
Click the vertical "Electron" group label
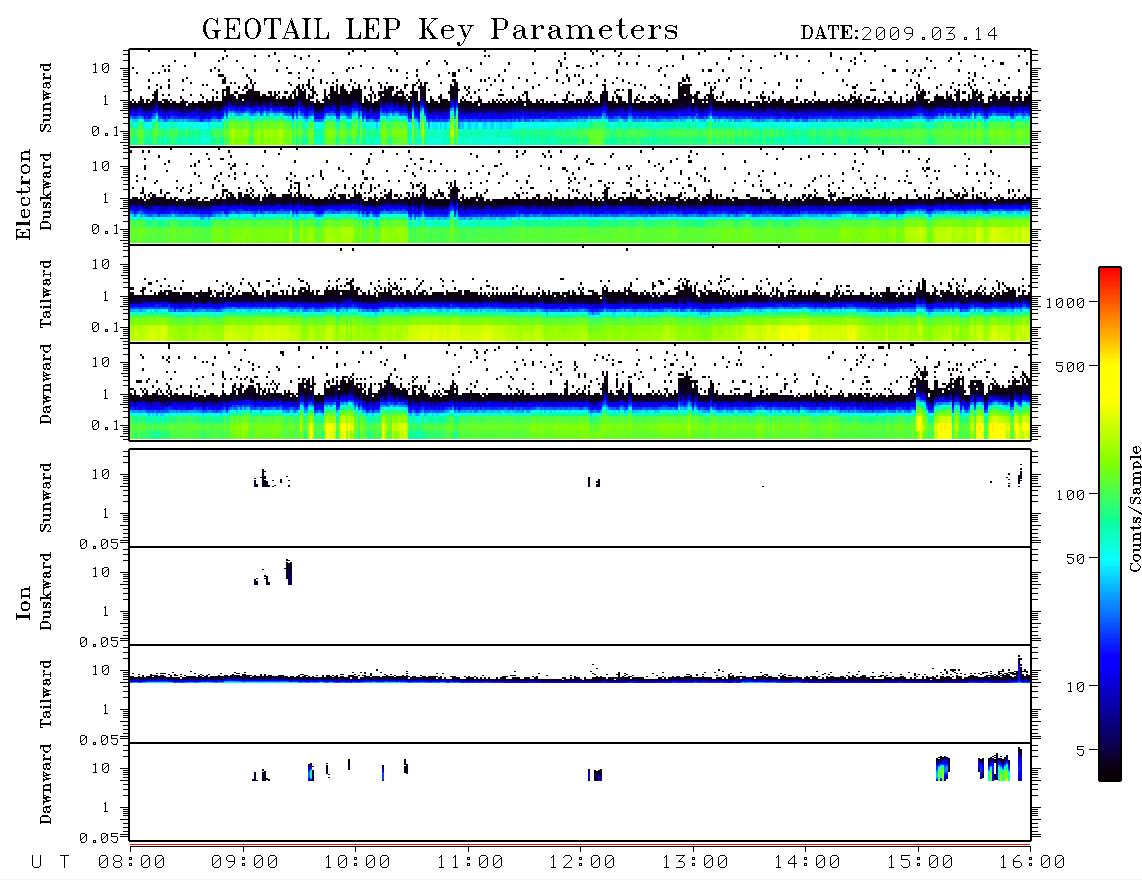[x=24, y=194]
